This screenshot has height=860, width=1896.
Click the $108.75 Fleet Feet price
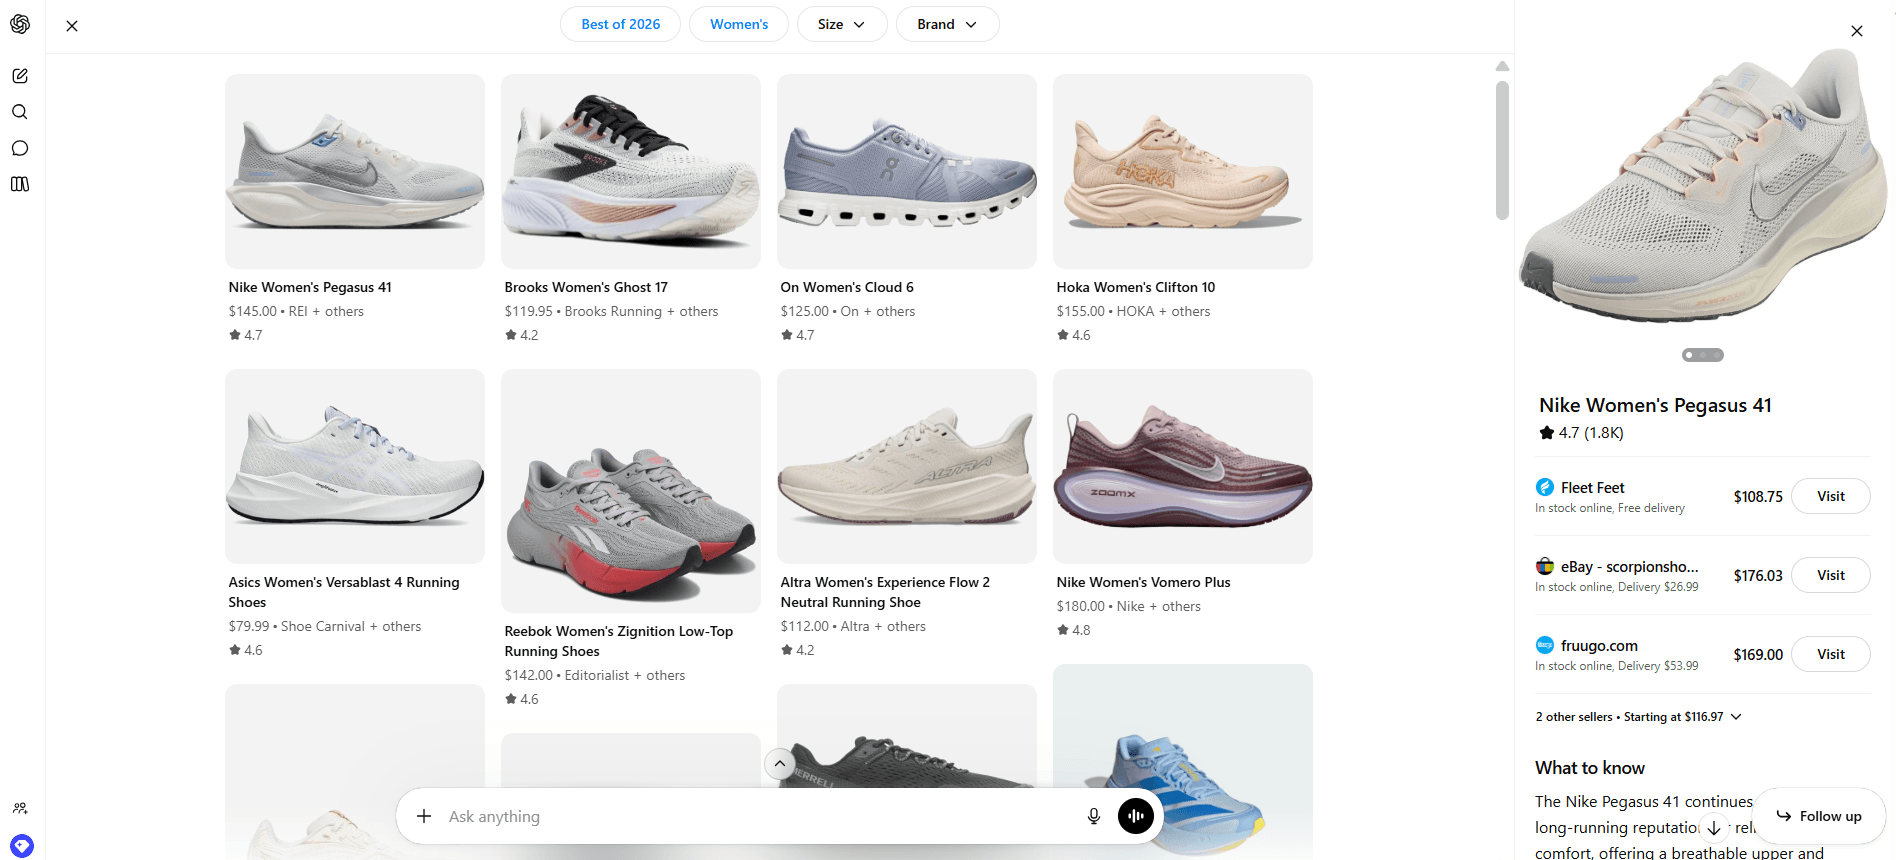pyautogui.click(x=1758, y=497)
